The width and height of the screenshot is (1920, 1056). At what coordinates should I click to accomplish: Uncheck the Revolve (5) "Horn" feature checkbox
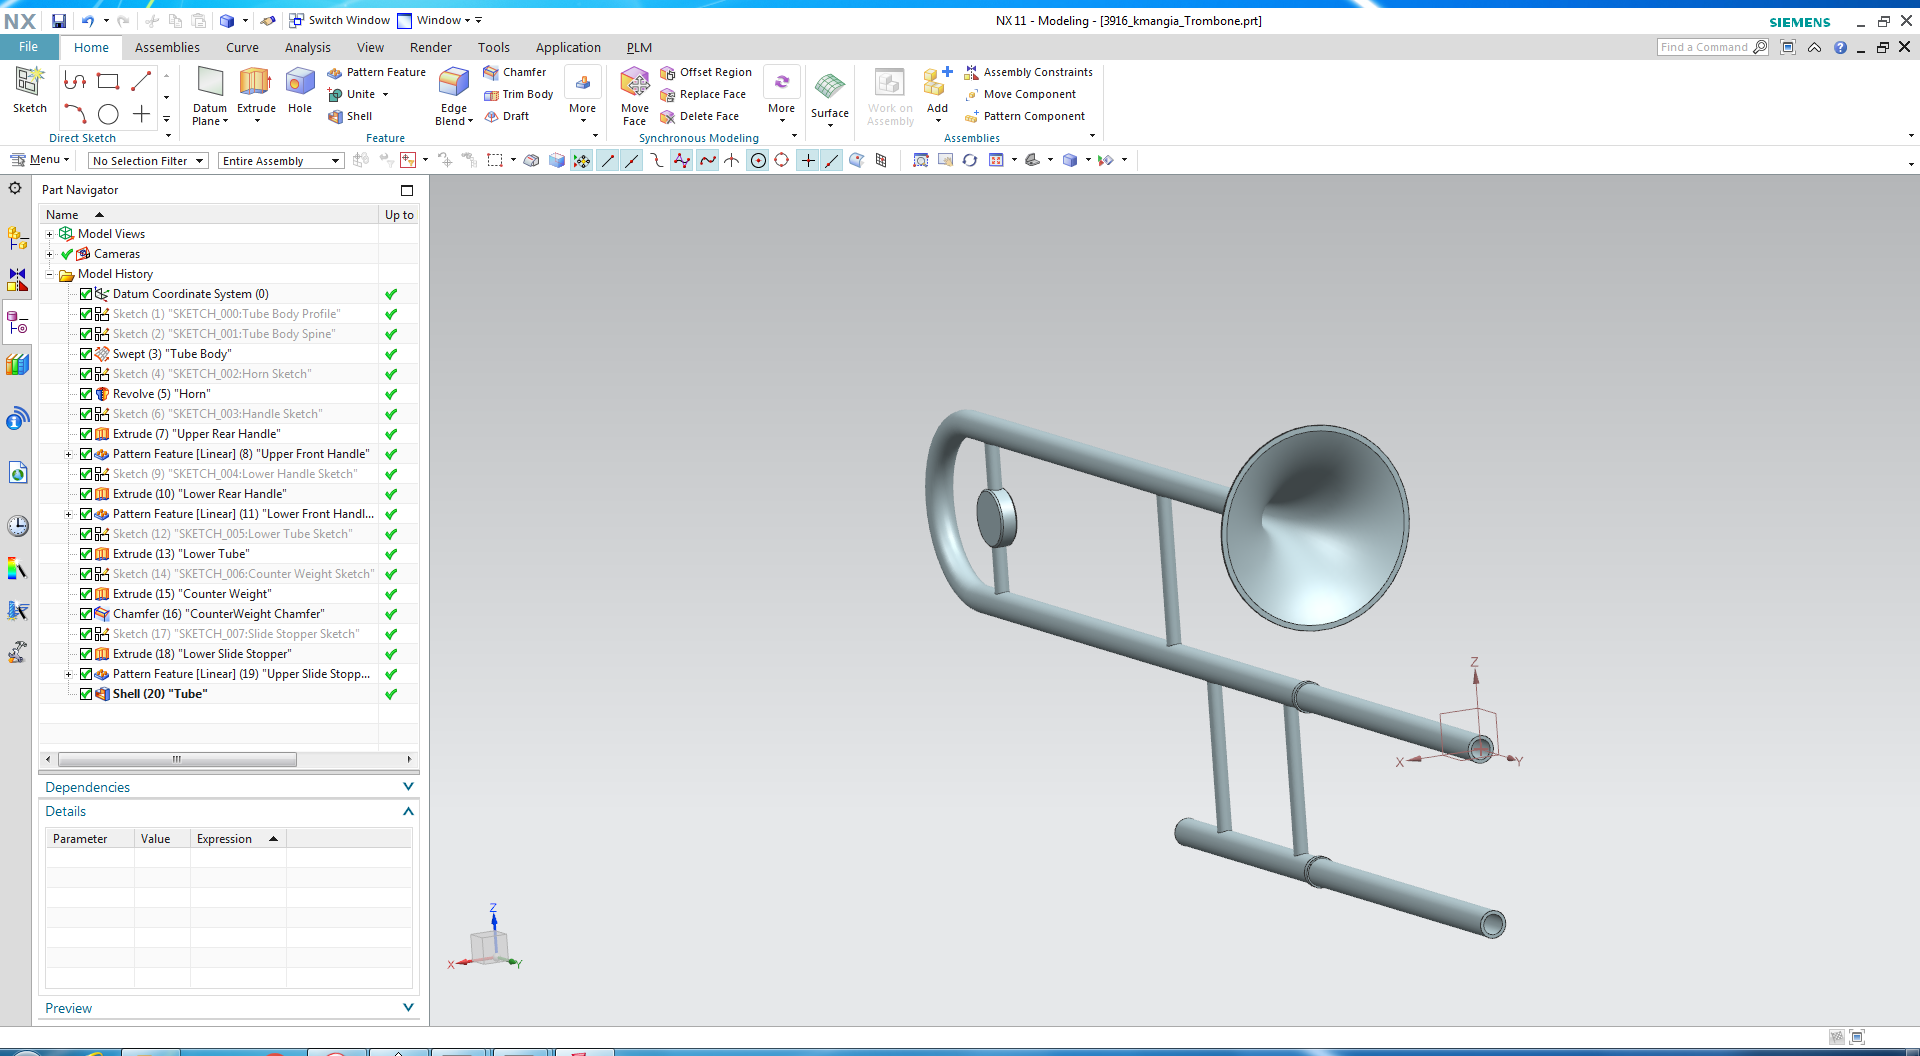click(x=86, y=394)
